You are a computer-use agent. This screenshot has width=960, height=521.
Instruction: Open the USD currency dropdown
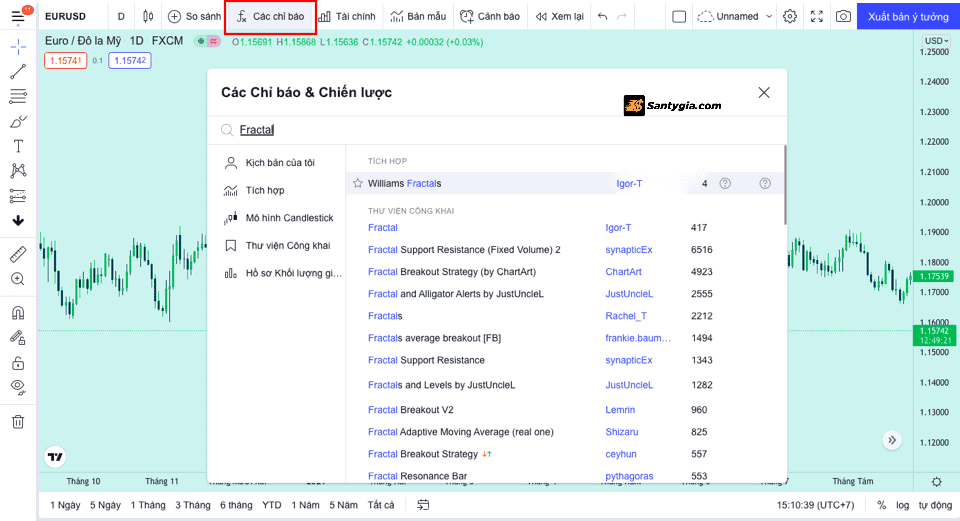tap(936, 40)
